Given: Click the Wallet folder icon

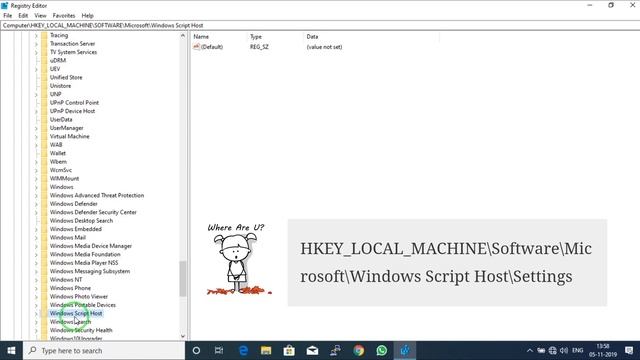Looking at the screenshot, I should click(44, 153).
